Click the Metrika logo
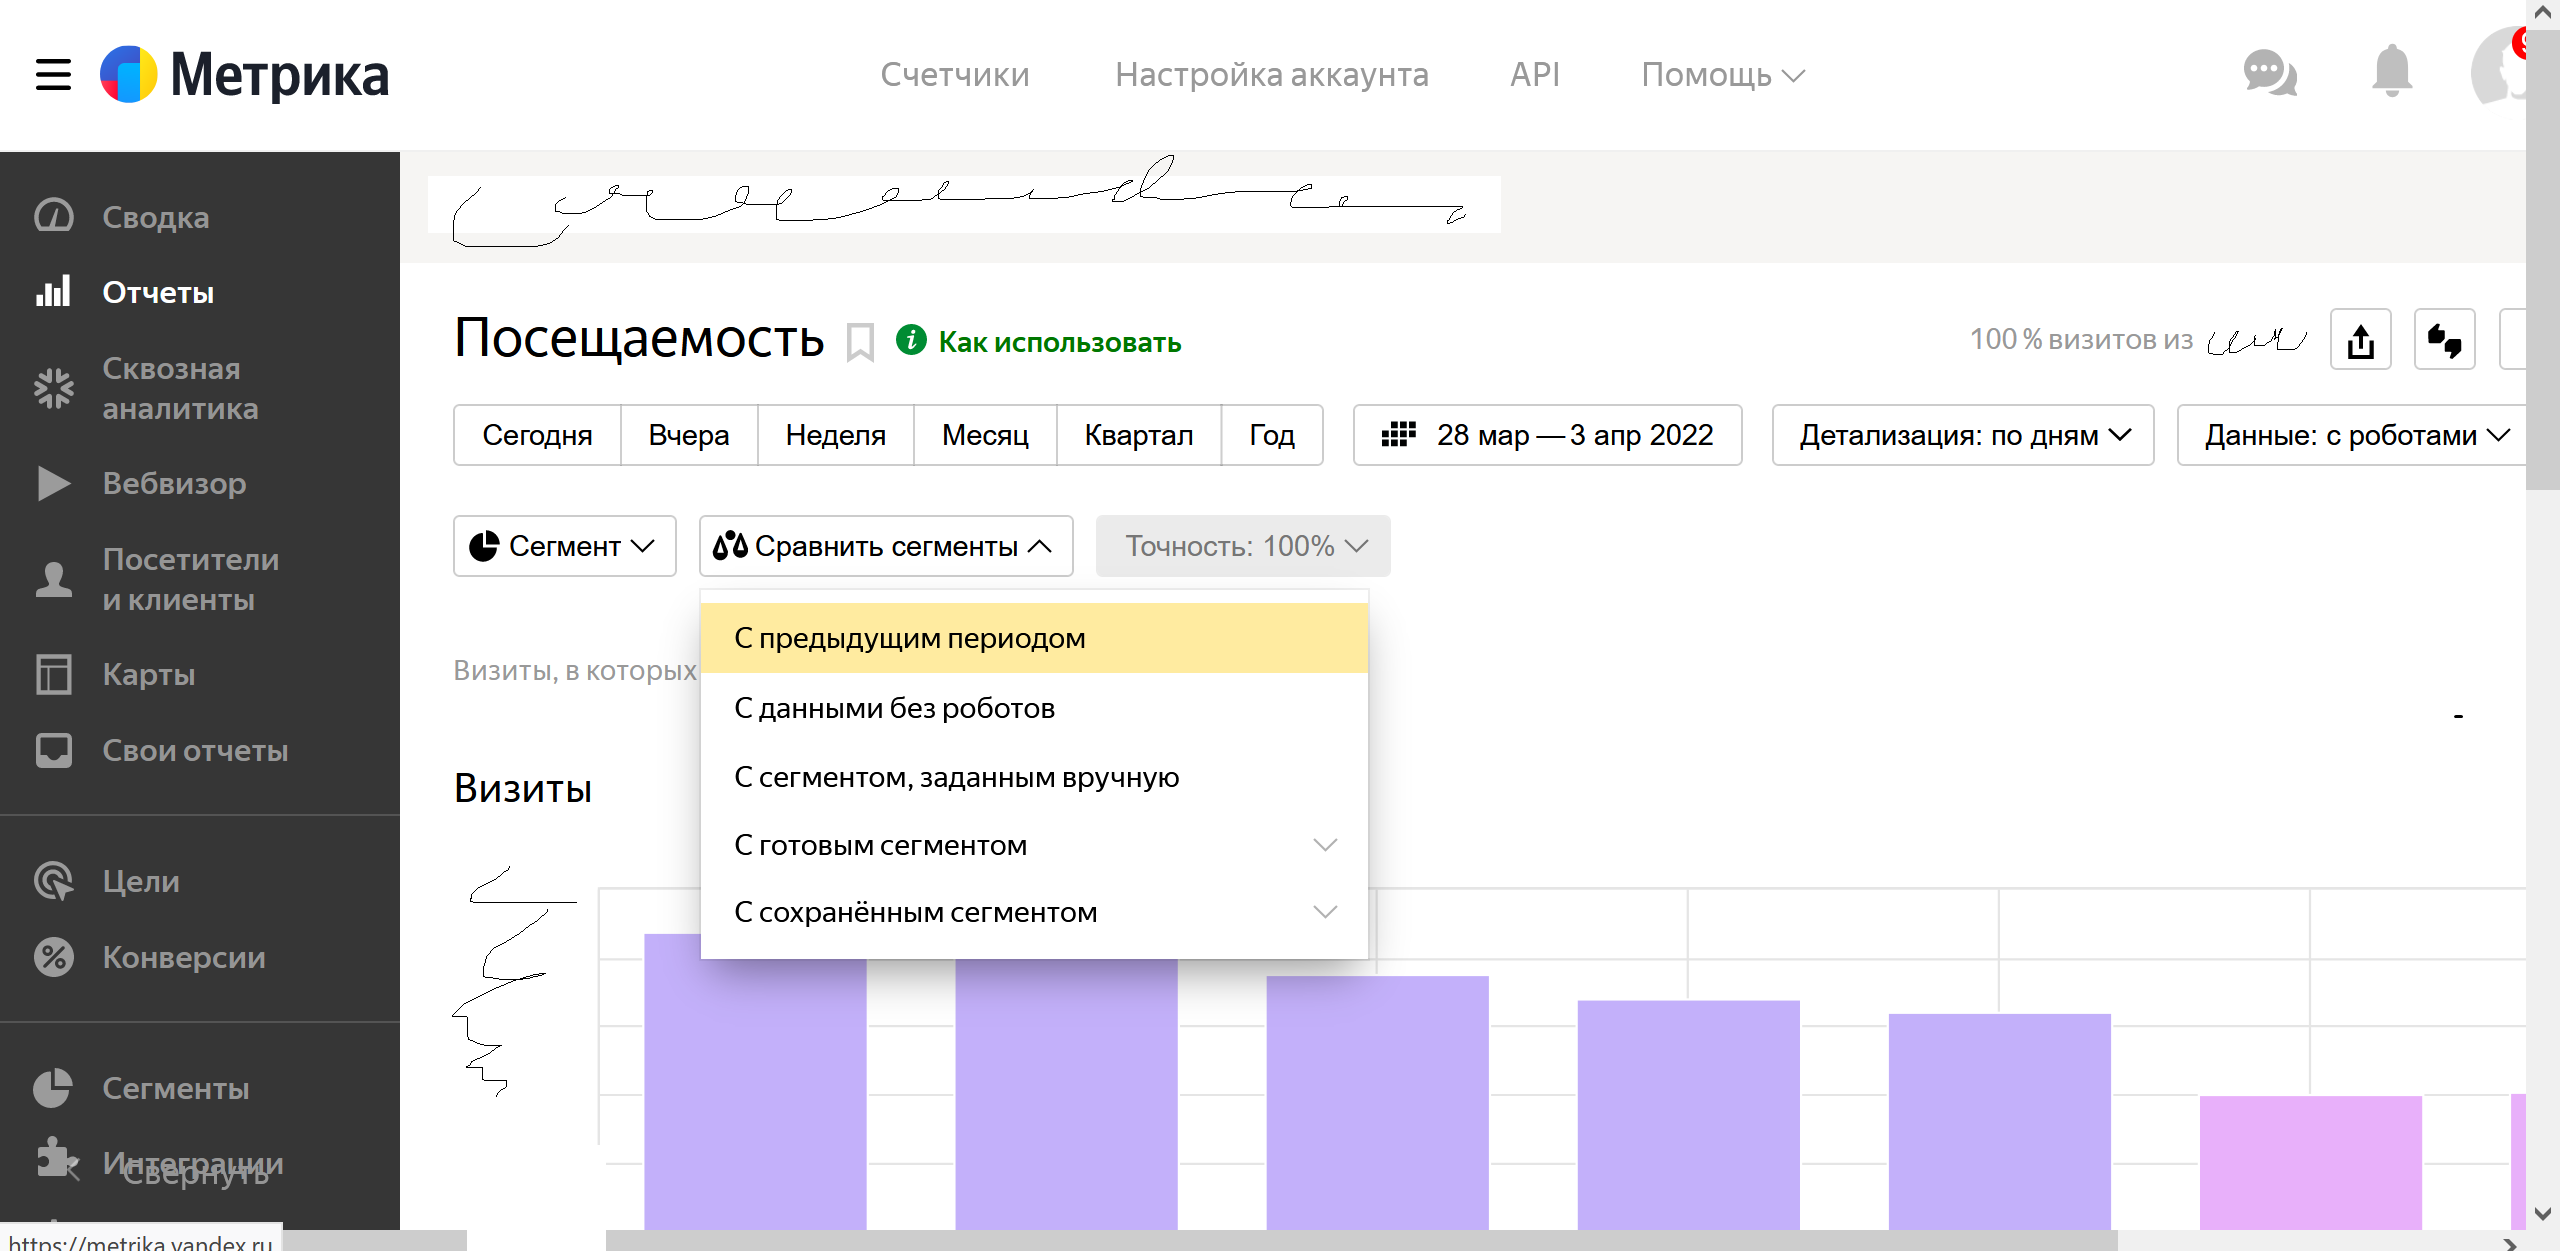The width and height of the screenshot is (2560, 1251). coord(245,75)
